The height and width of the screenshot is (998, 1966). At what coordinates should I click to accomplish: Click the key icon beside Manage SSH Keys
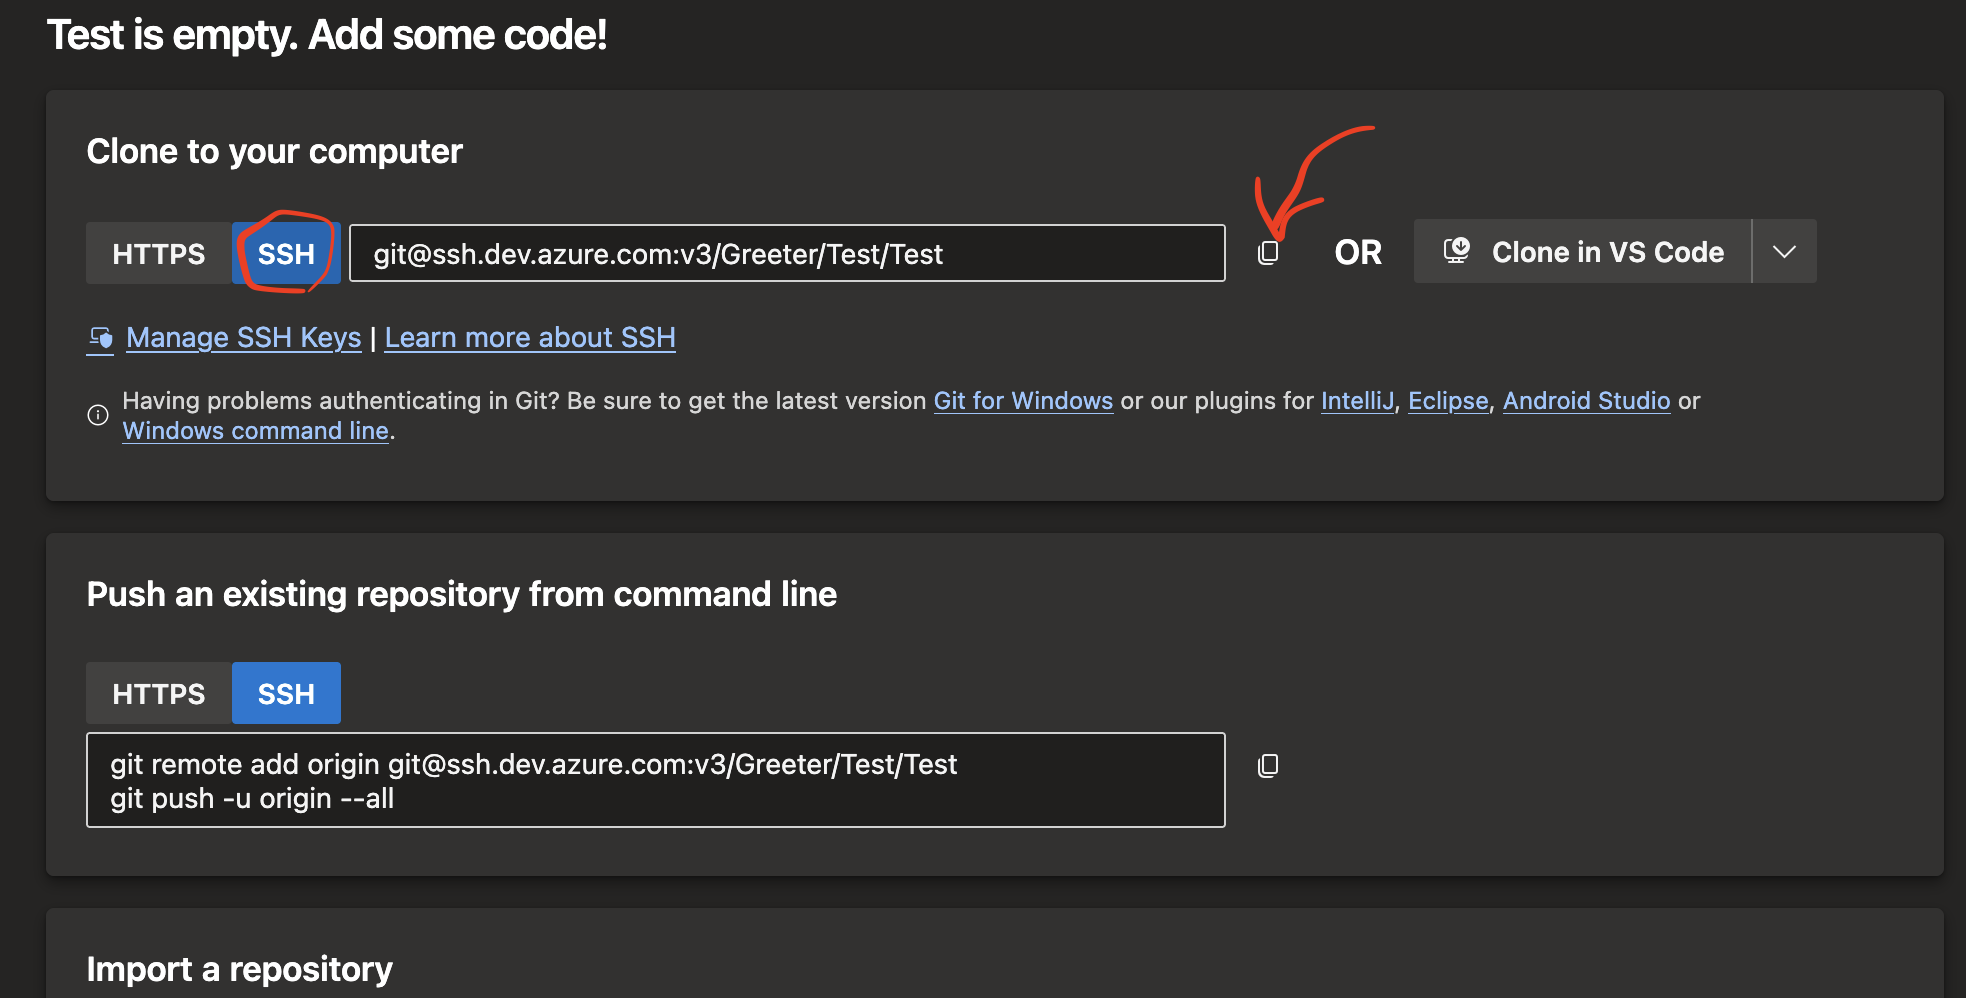[x=100, y=338]
